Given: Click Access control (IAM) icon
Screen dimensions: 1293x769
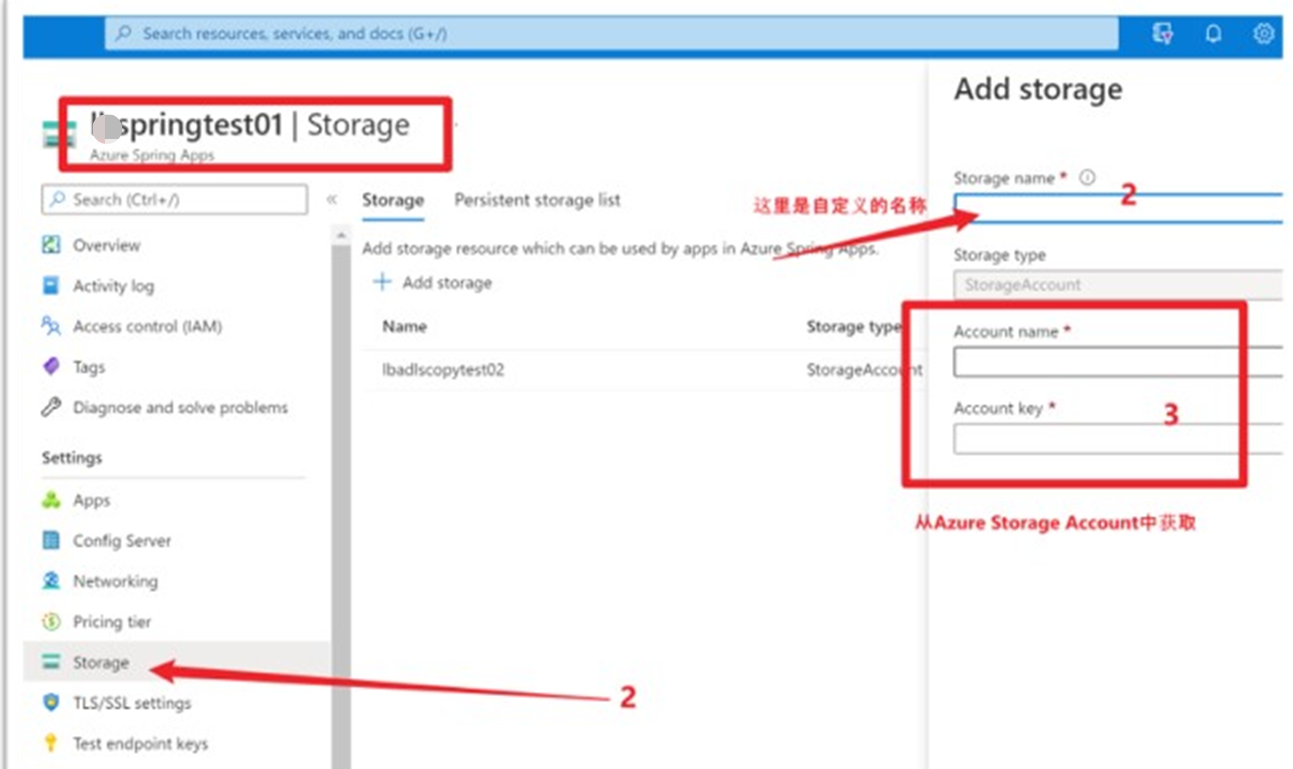Looking at the screenshot, I should (x=51, y=326).
